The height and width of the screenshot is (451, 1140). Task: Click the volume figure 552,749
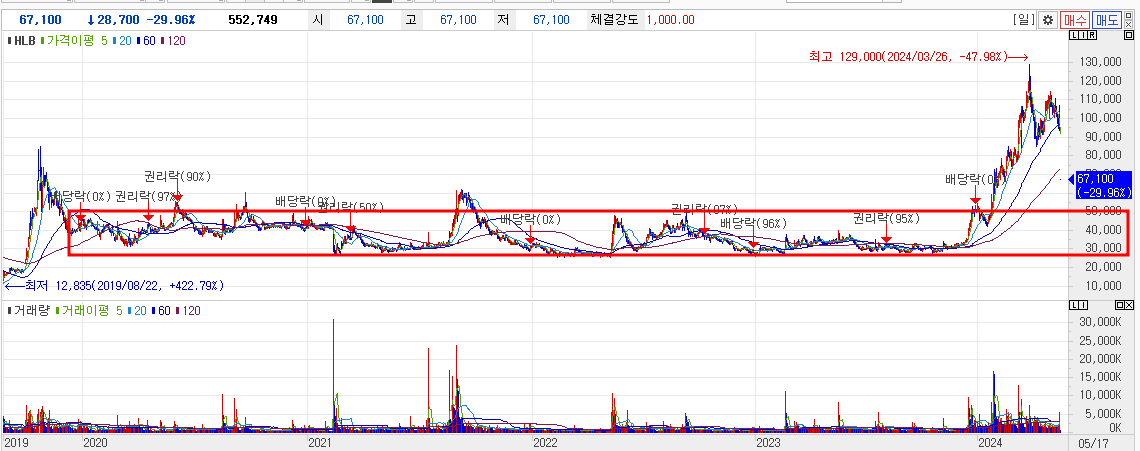[x=253, y=20]
